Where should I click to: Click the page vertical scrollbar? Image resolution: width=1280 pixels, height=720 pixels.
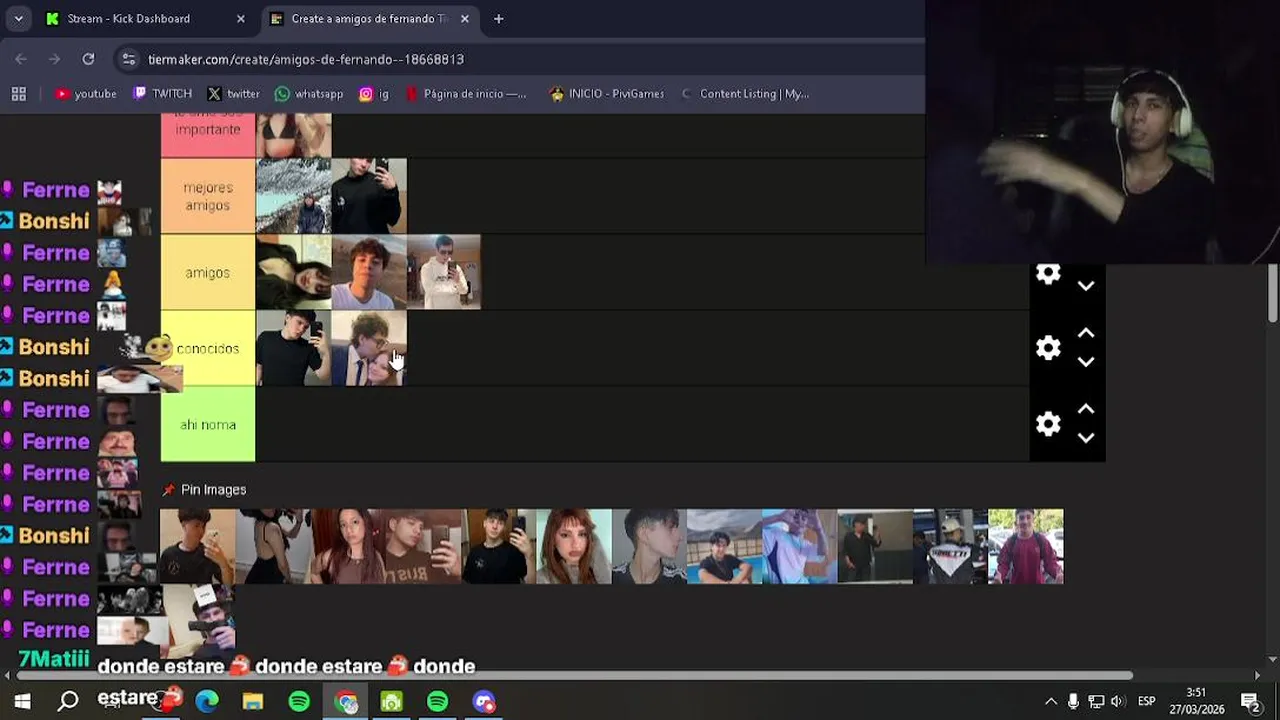coord(1272,292)
